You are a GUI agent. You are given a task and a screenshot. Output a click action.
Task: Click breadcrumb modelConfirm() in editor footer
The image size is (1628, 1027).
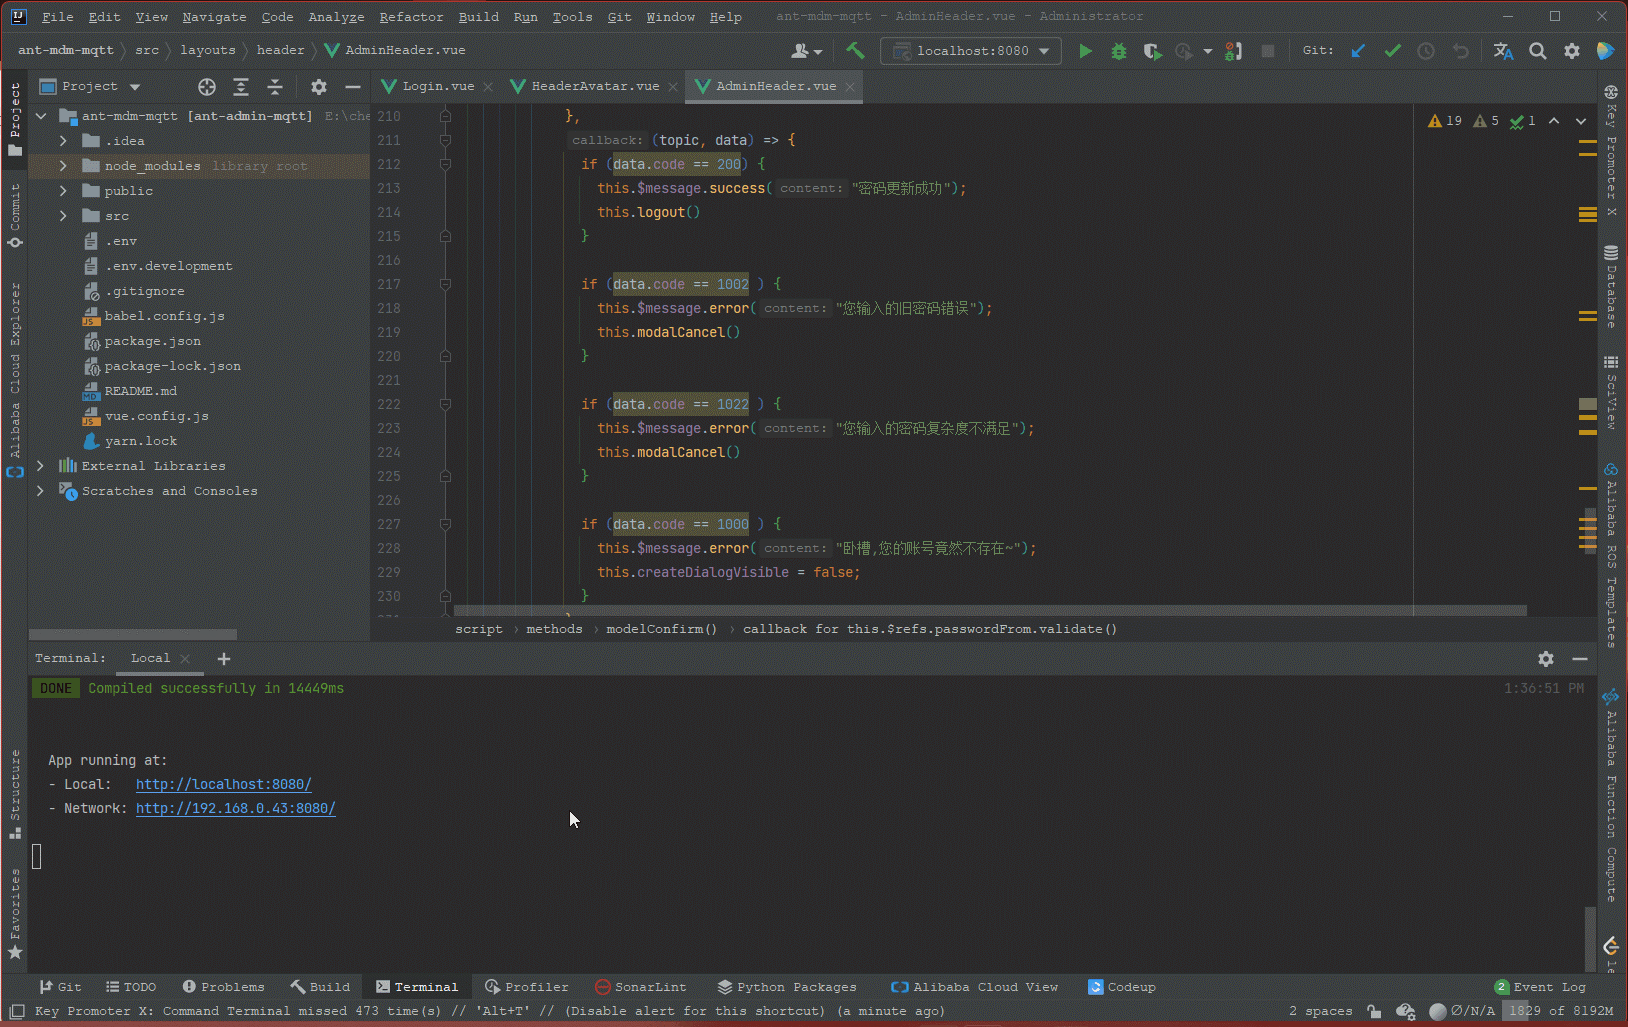coord(661,629)
